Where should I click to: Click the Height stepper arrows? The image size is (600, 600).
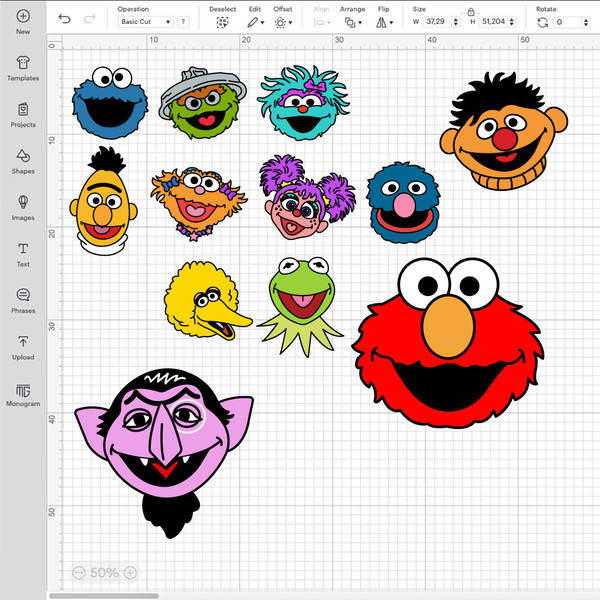pyautogui.click(x=512, y=22)
